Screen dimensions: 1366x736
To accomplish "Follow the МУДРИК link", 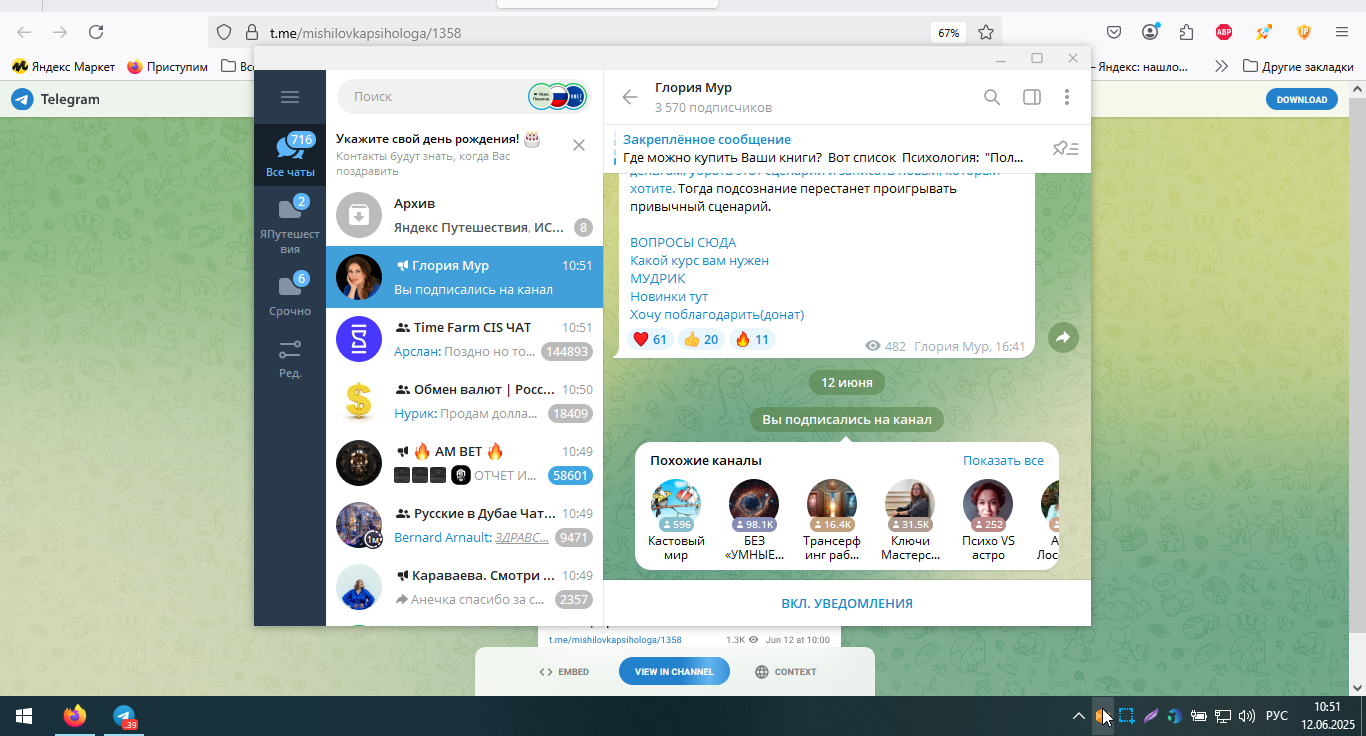I will pos(658,278).
